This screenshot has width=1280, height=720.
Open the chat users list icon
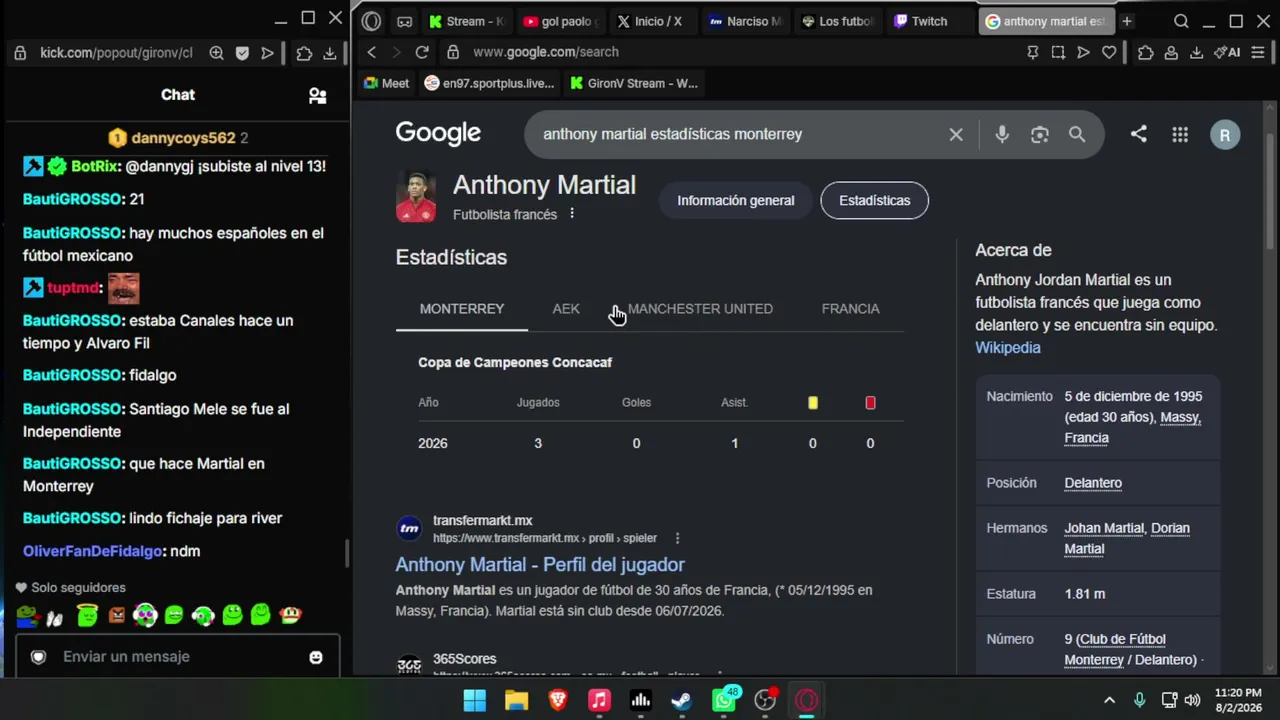click(x=317, y=95)
